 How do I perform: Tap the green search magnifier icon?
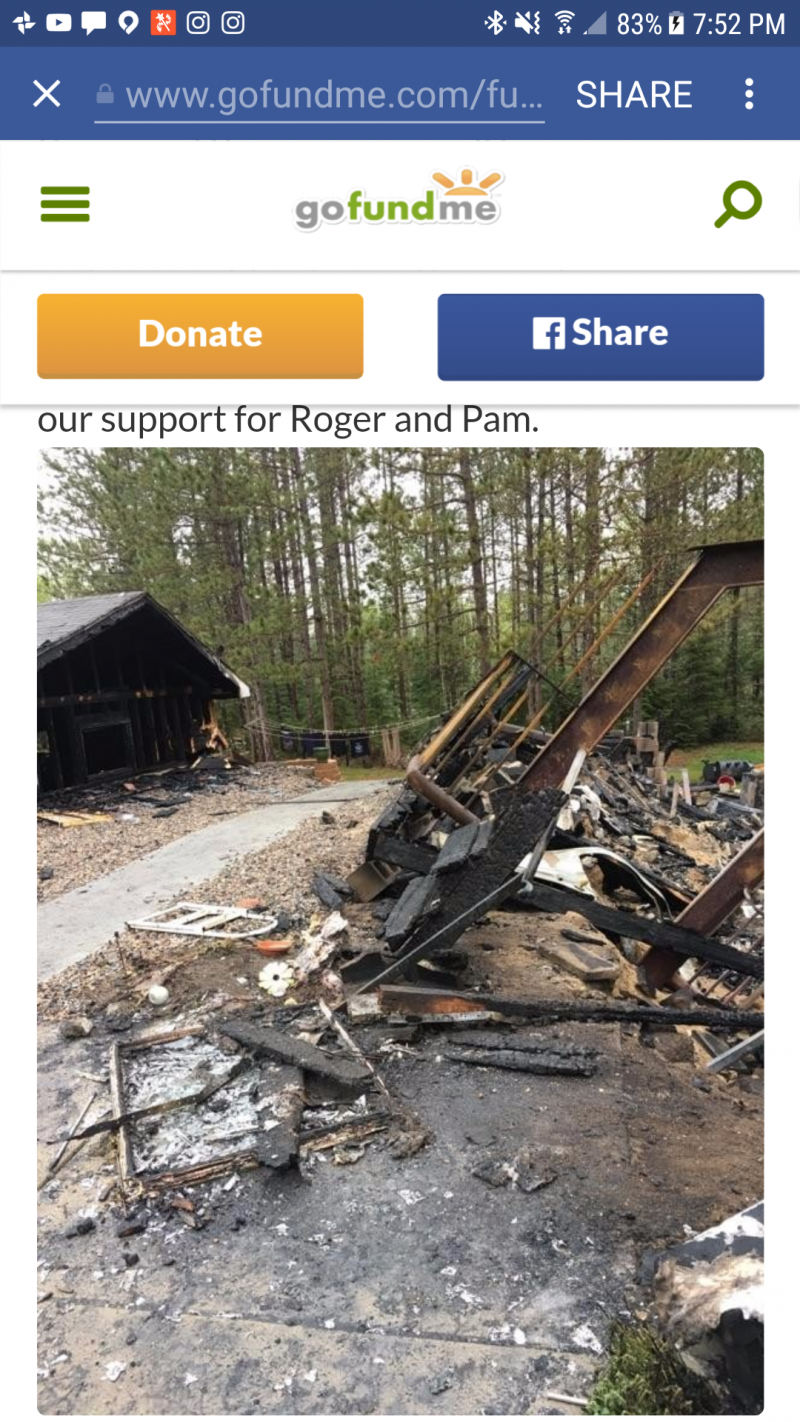[x=738, y=205]
